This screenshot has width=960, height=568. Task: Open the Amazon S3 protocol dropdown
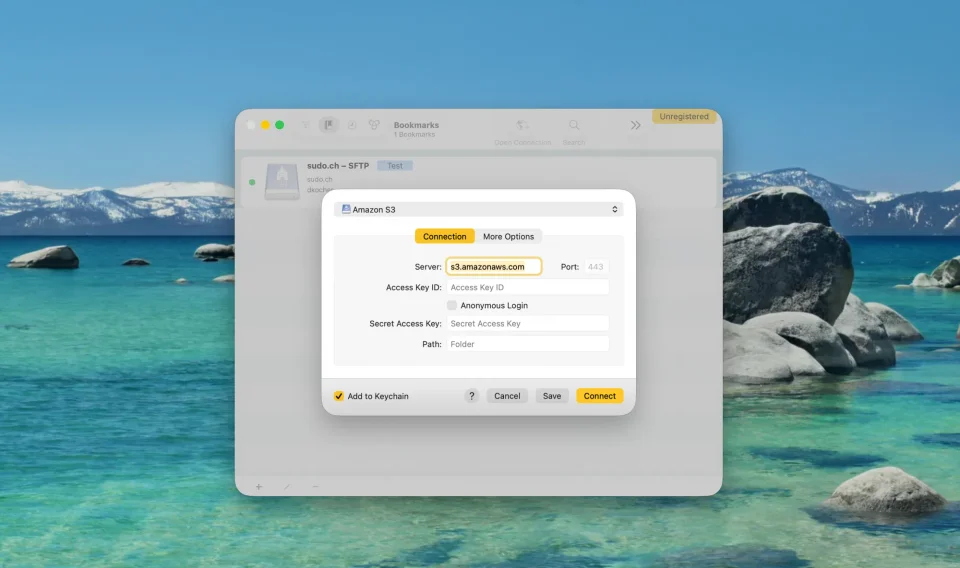[478, 209]
